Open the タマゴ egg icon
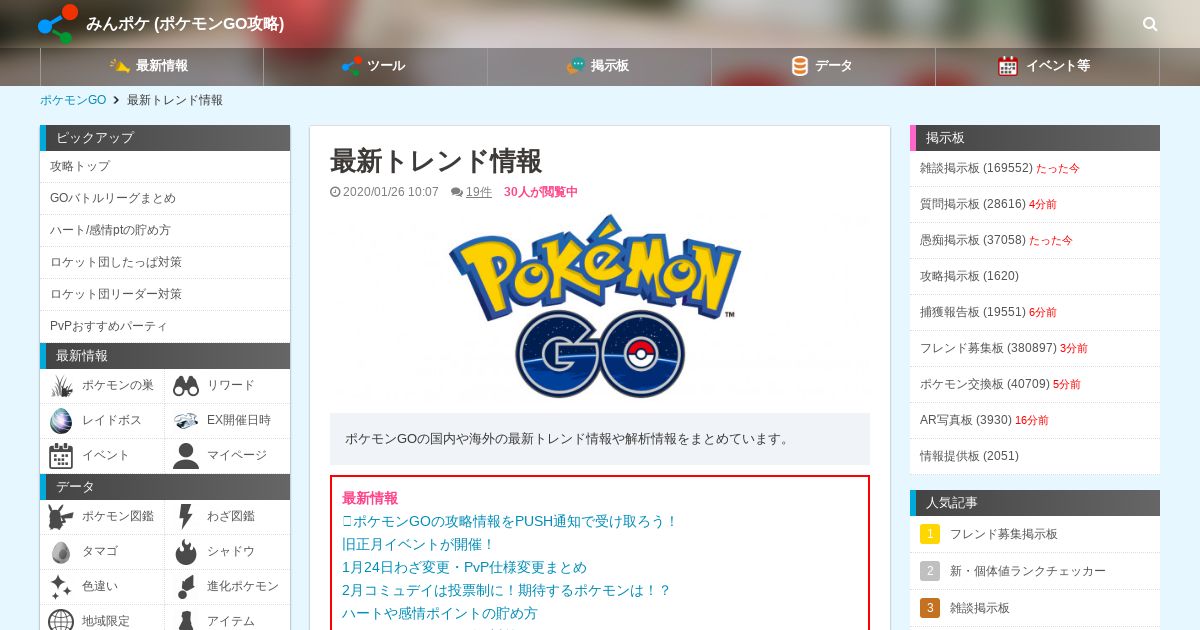Viewport: 1200px width, 630px height. point(61,552)
